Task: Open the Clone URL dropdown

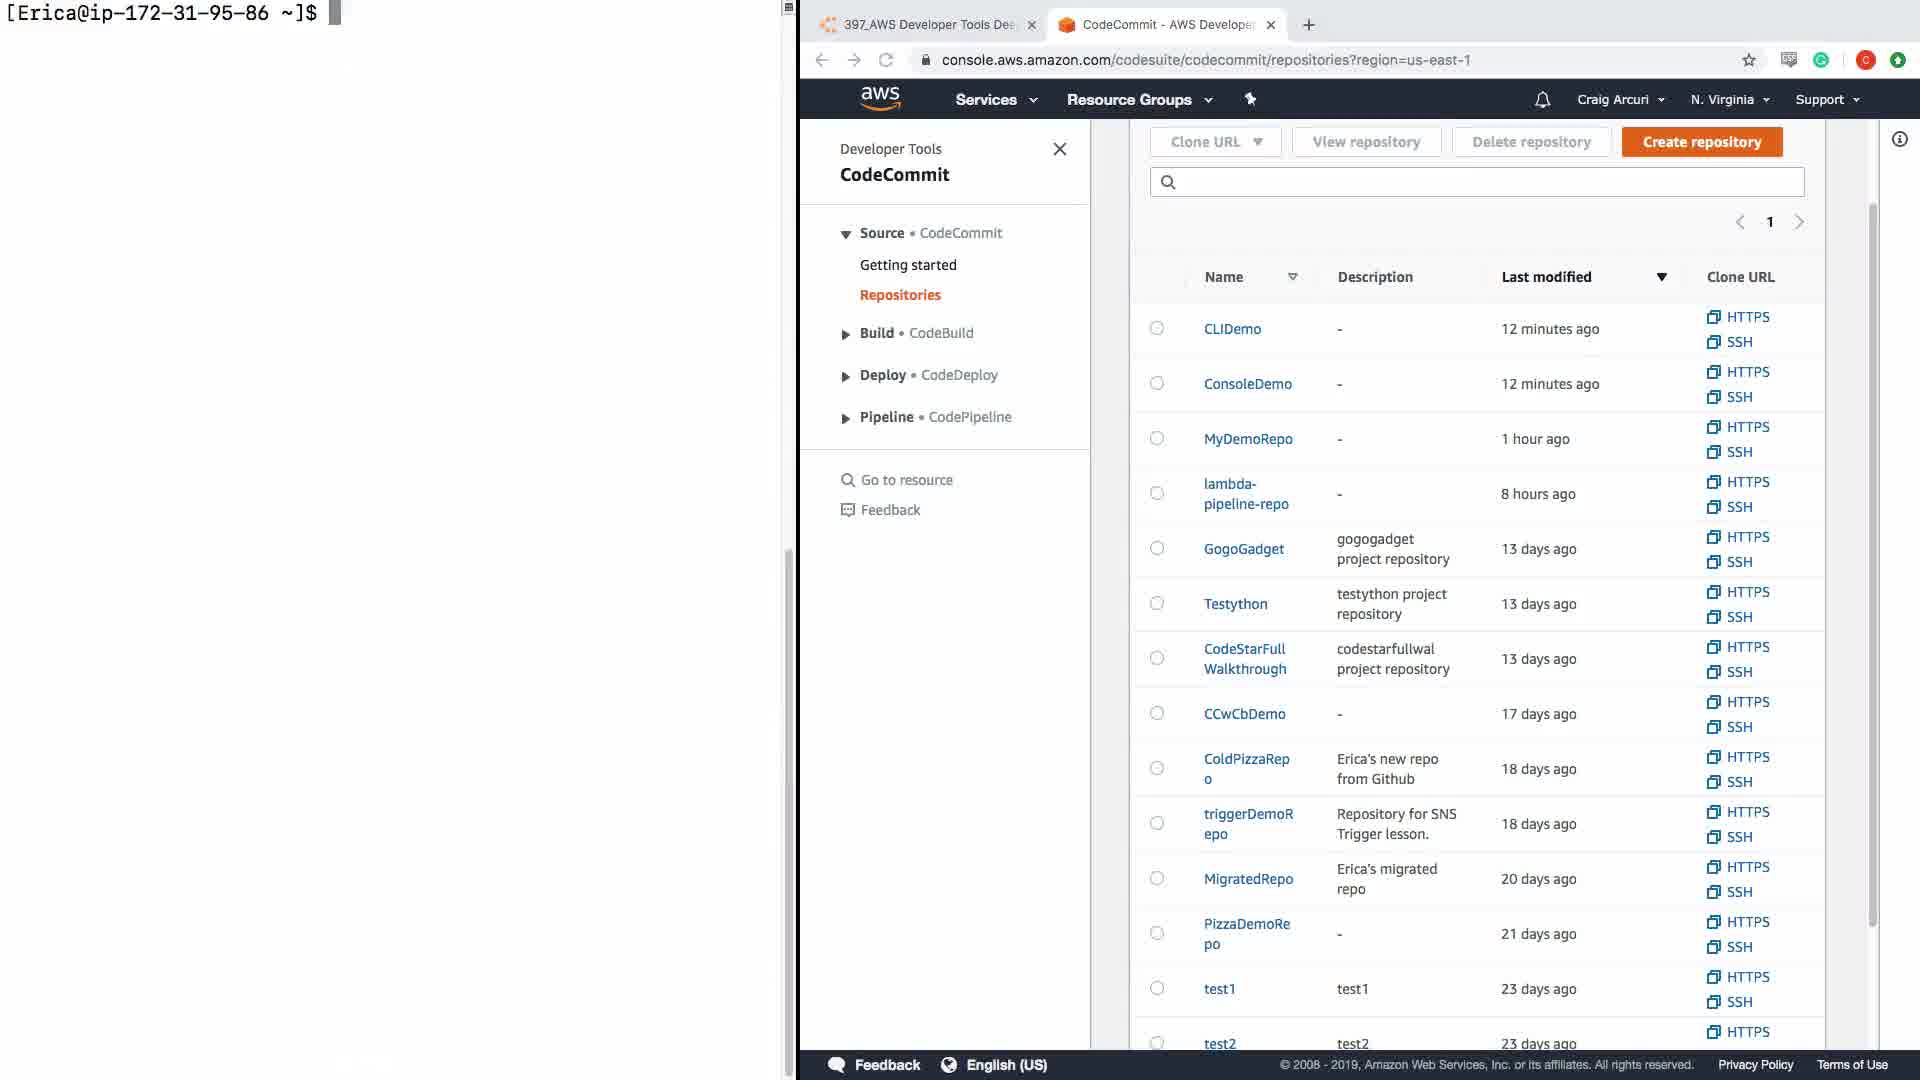Action: tap(1216, 142)
